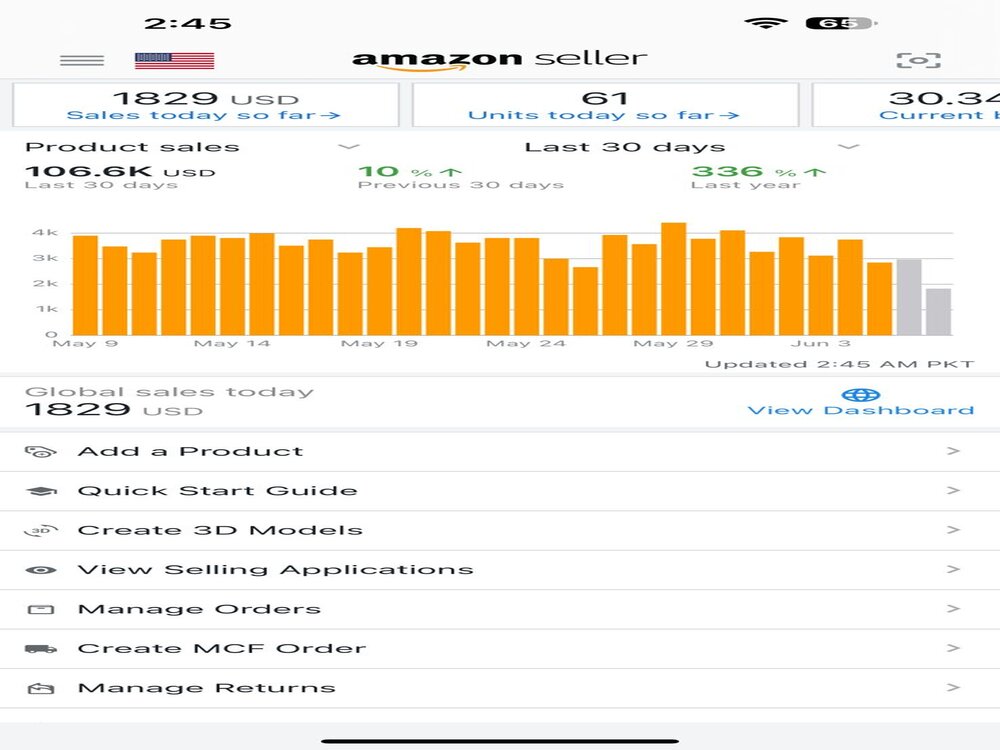1000x750 pixels.
Task: Tap the amazon seller logo
Action: 499,59
